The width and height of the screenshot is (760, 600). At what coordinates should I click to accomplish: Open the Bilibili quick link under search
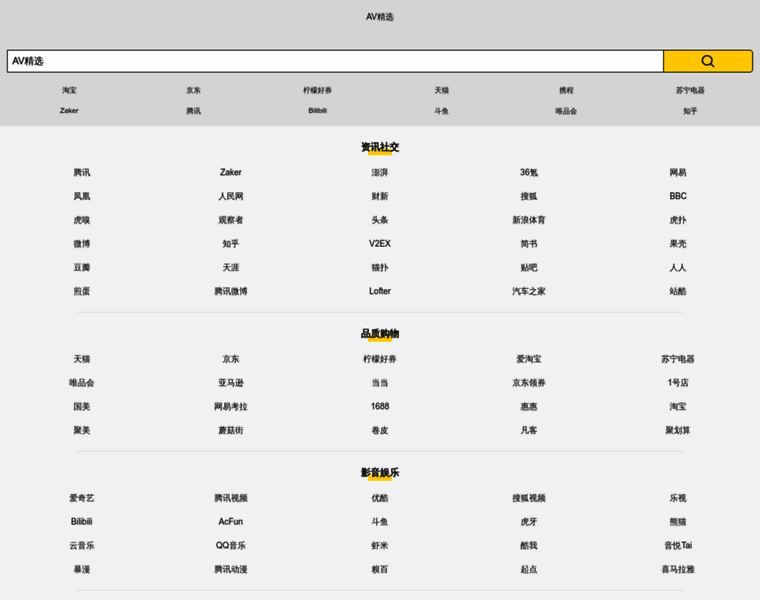[317, 111]
